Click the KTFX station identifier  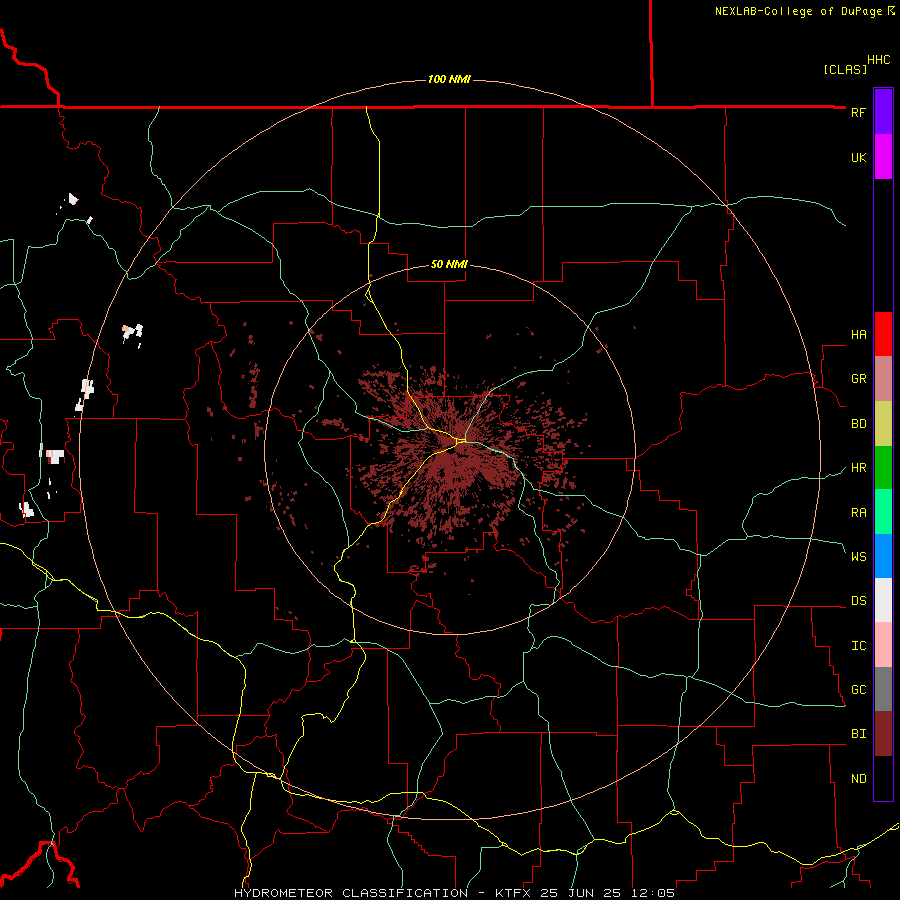pos(513,893)
